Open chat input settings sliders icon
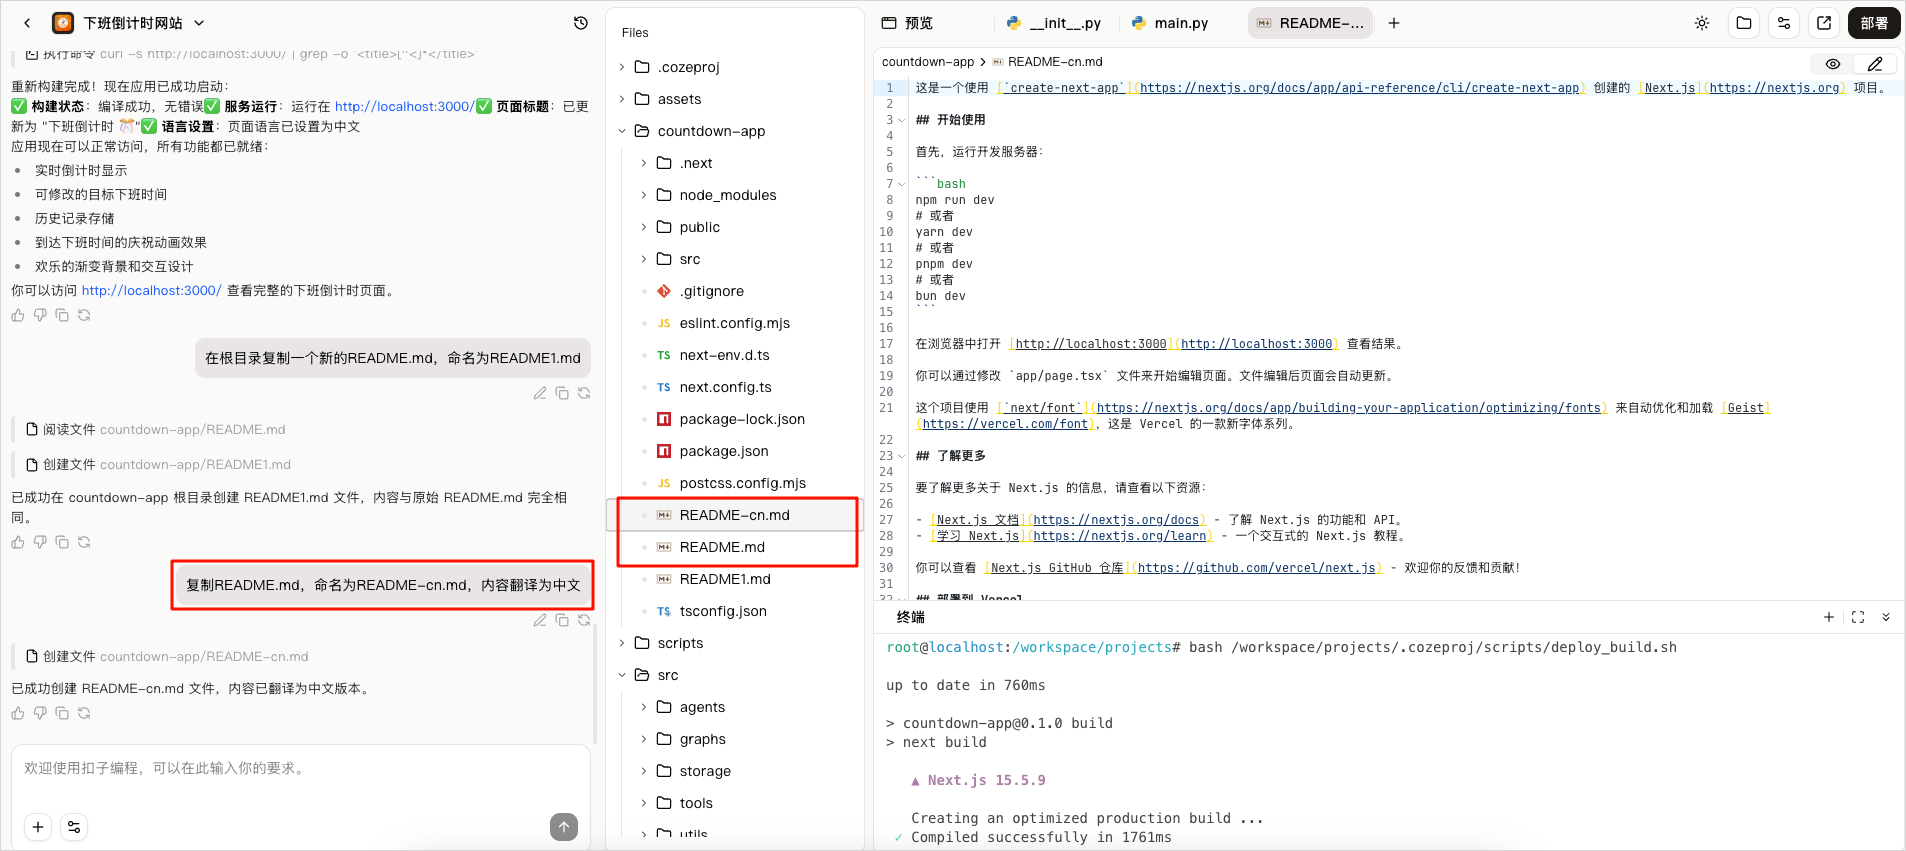 [74, 827]
